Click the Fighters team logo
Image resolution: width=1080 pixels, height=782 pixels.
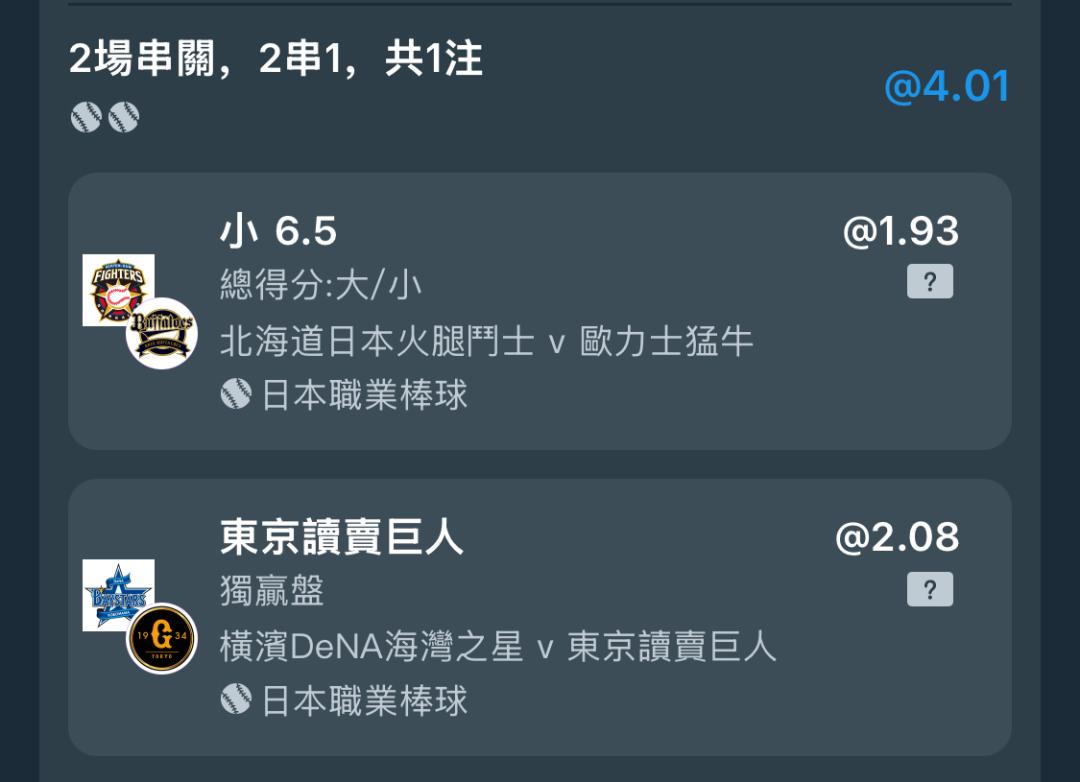(118, 290)
